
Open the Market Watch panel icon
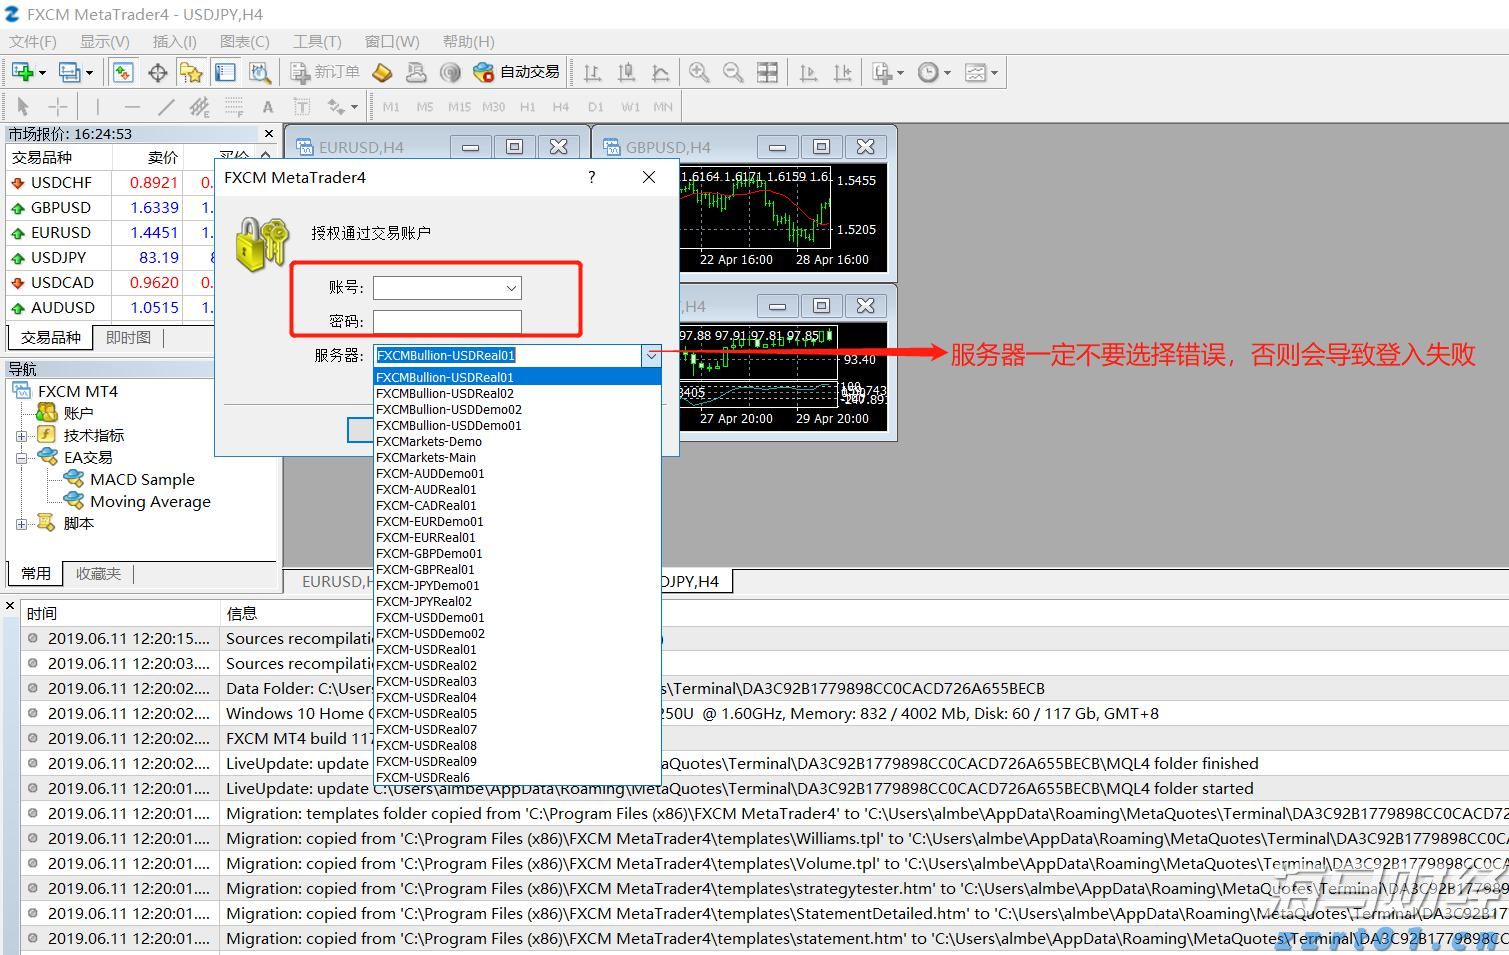[123, 71]
